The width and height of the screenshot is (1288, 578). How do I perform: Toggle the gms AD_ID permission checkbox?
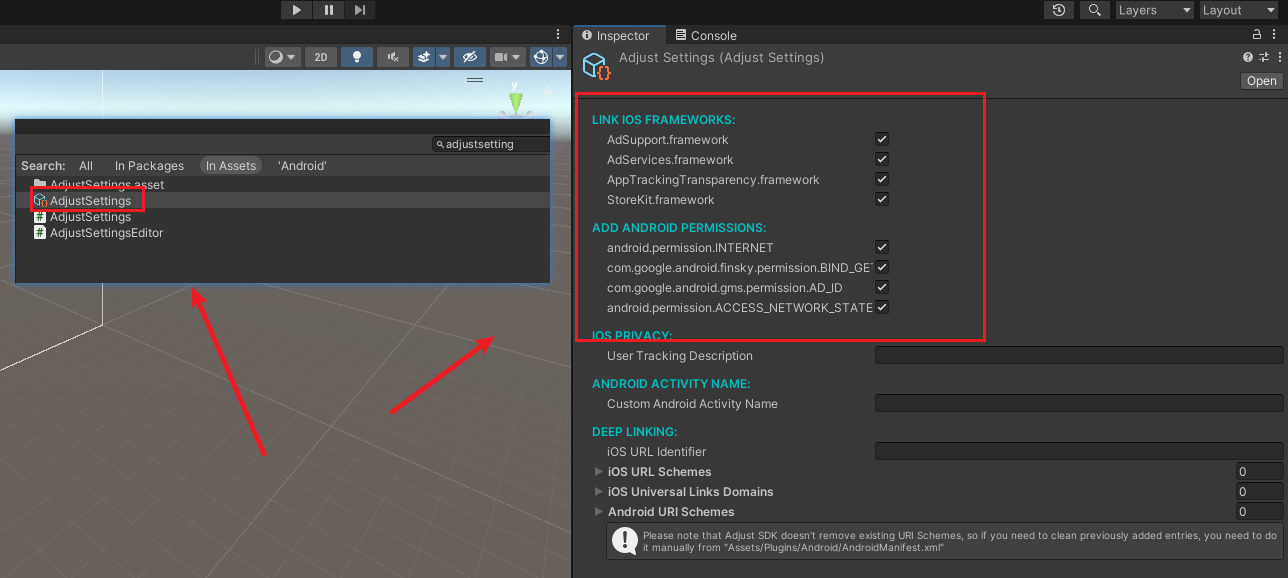pos(881,287)
